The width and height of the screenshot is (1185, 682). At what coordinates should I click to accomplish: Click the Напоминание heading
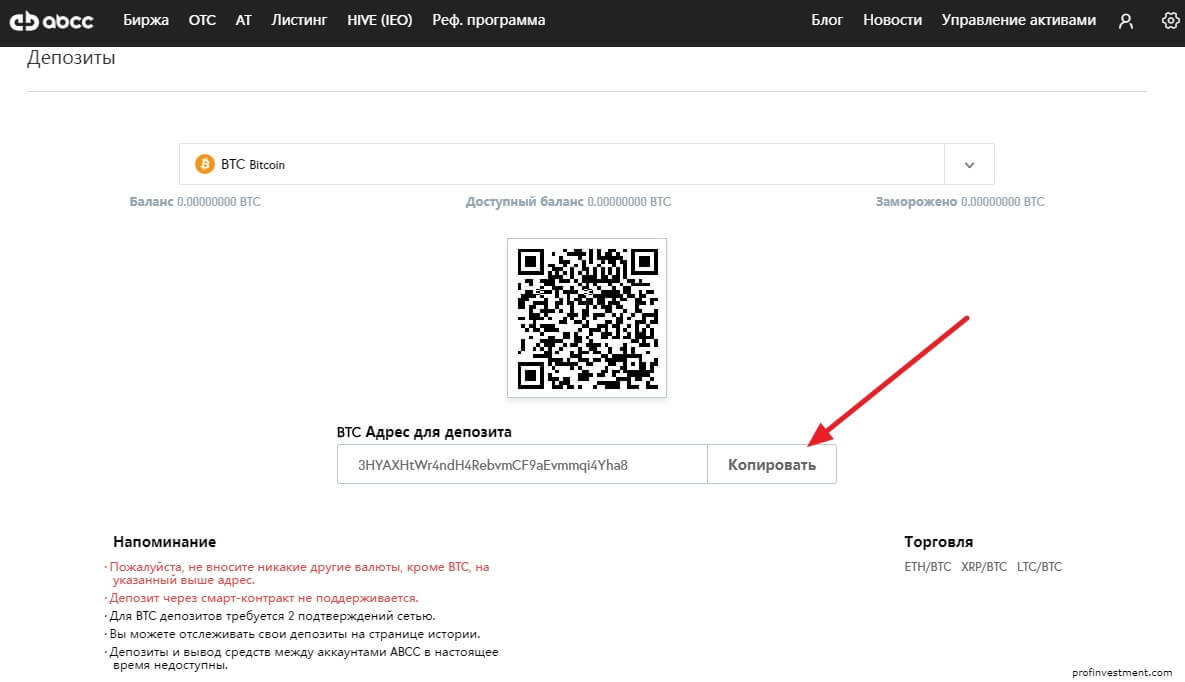pyautogui.click(x=165, y=541)
